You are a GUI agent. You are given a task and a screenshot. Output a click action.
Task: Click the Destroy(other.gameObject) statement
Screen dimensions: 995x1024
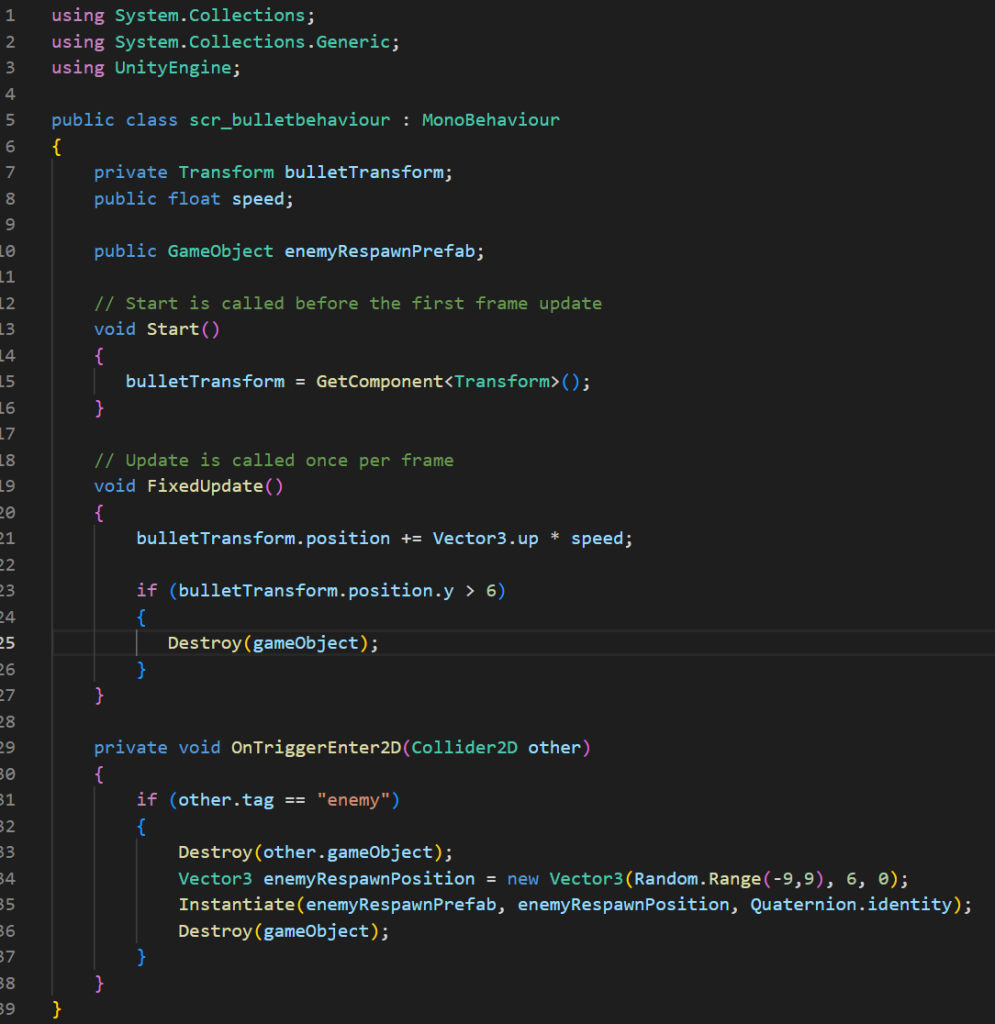[x=315, y=852]
